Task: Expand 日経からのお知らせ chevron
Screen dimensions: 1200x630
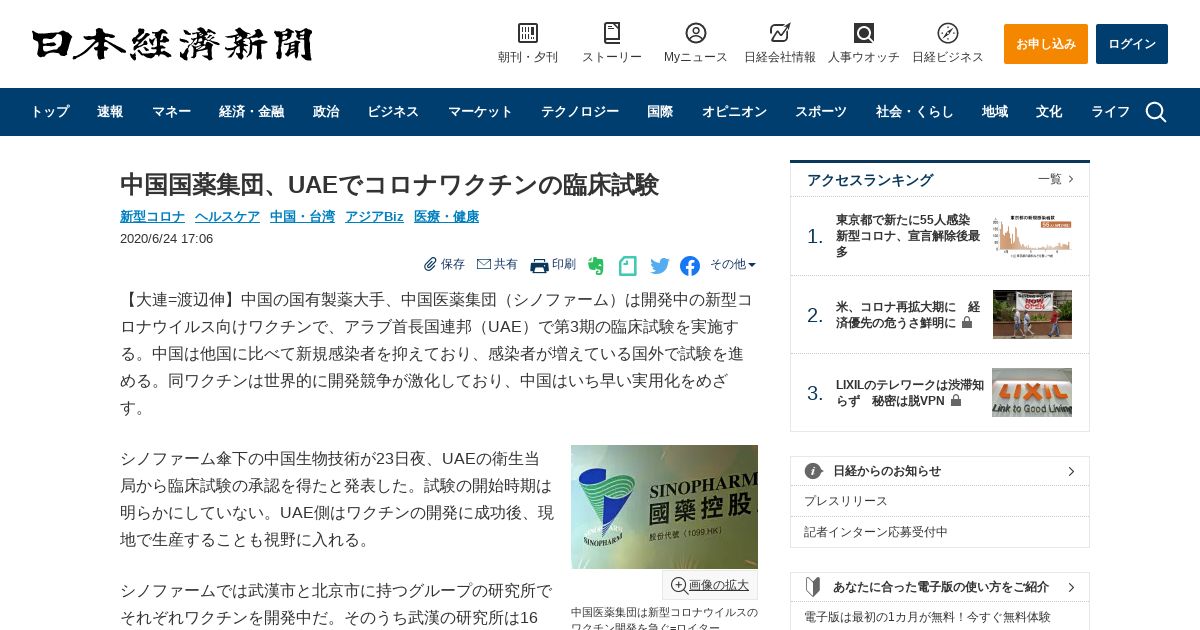Action: (x=1071, y=471)
